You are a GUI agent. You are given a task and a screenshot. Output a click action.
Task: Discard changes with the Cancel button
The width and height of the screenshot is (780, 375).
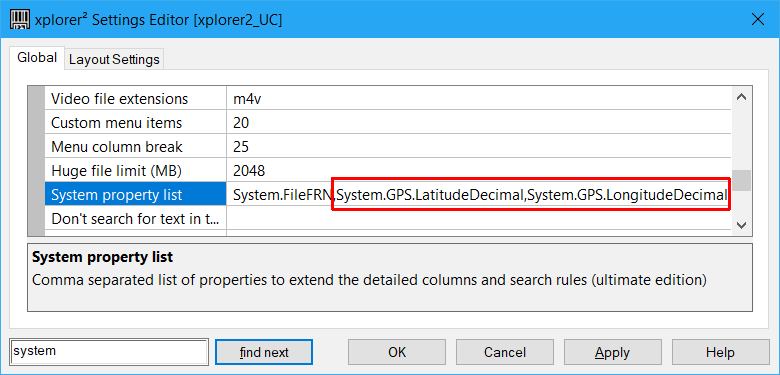[x=504, y=352]
